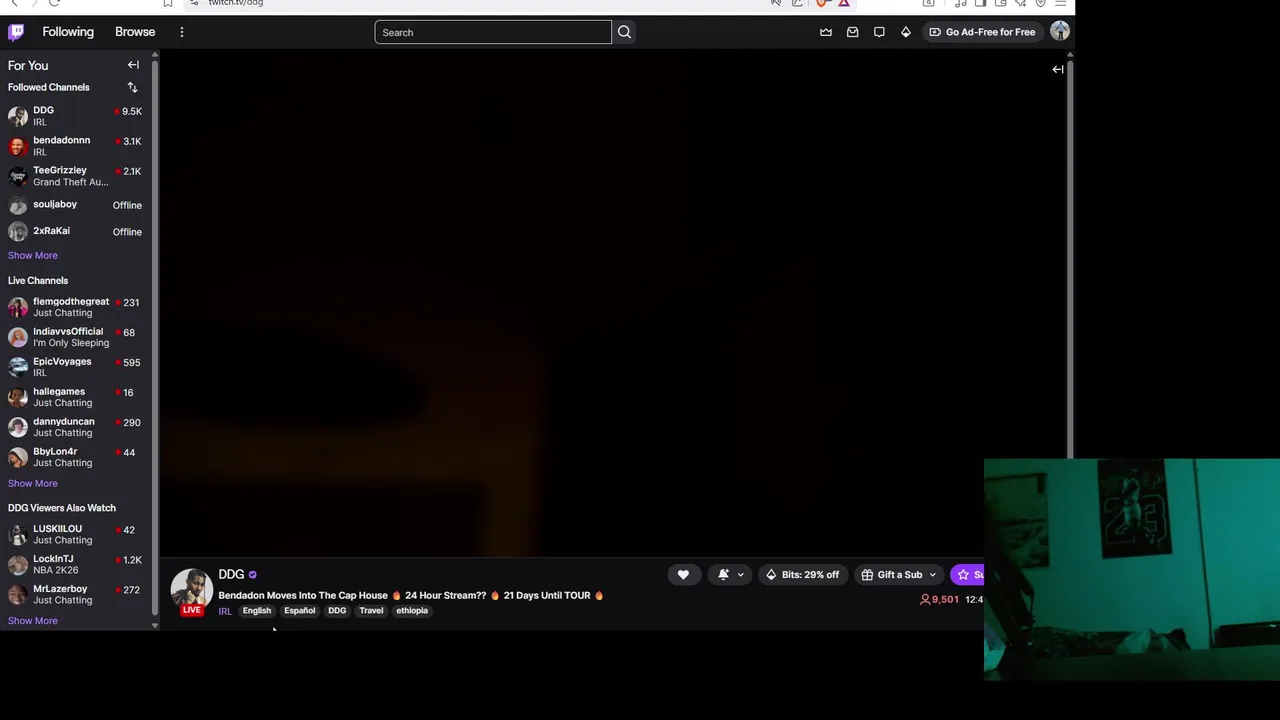Click the webcam overlay thumbnail
Image resolution: width=1280 pixels, height=720 pixels.
point(1132,569)
